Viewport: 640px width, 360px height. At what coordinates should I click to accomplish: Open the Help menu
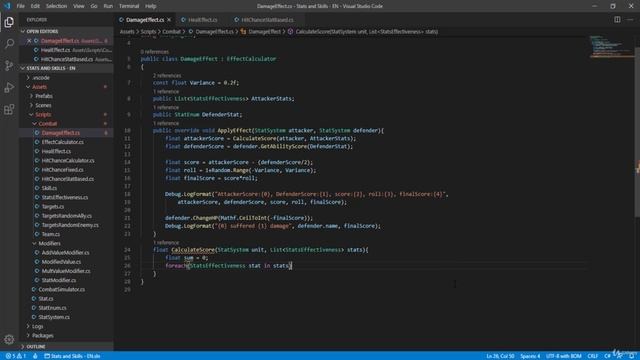151,6
